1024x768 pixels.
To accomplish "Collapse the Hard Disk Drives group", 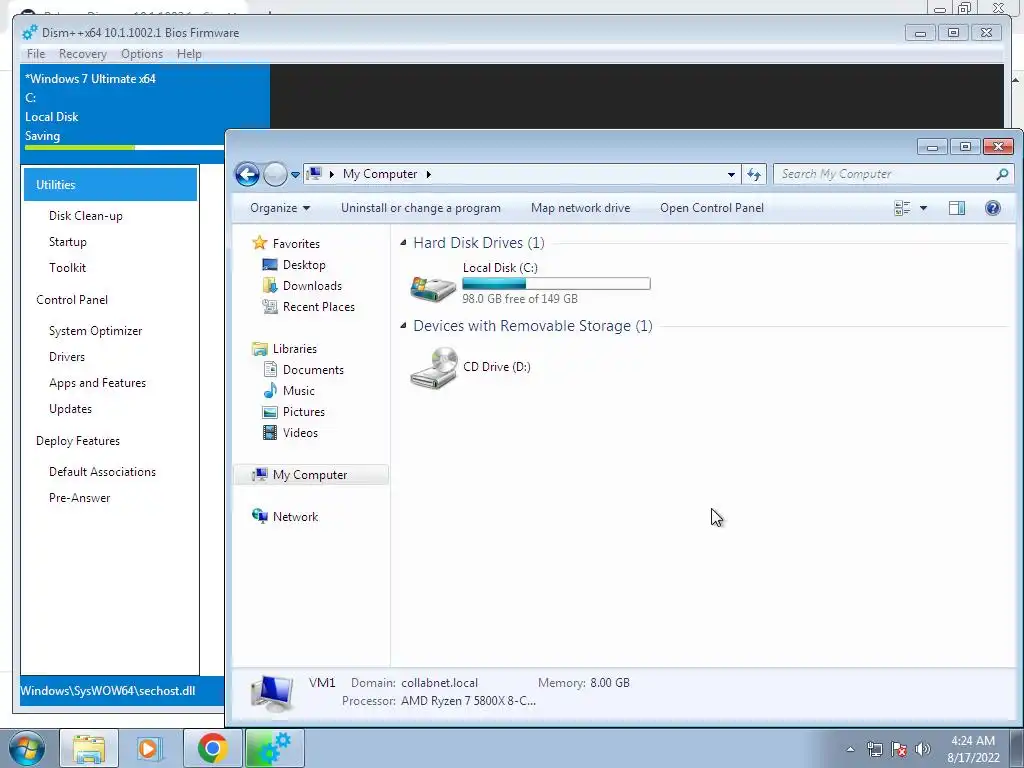I will tap(404, 243).
